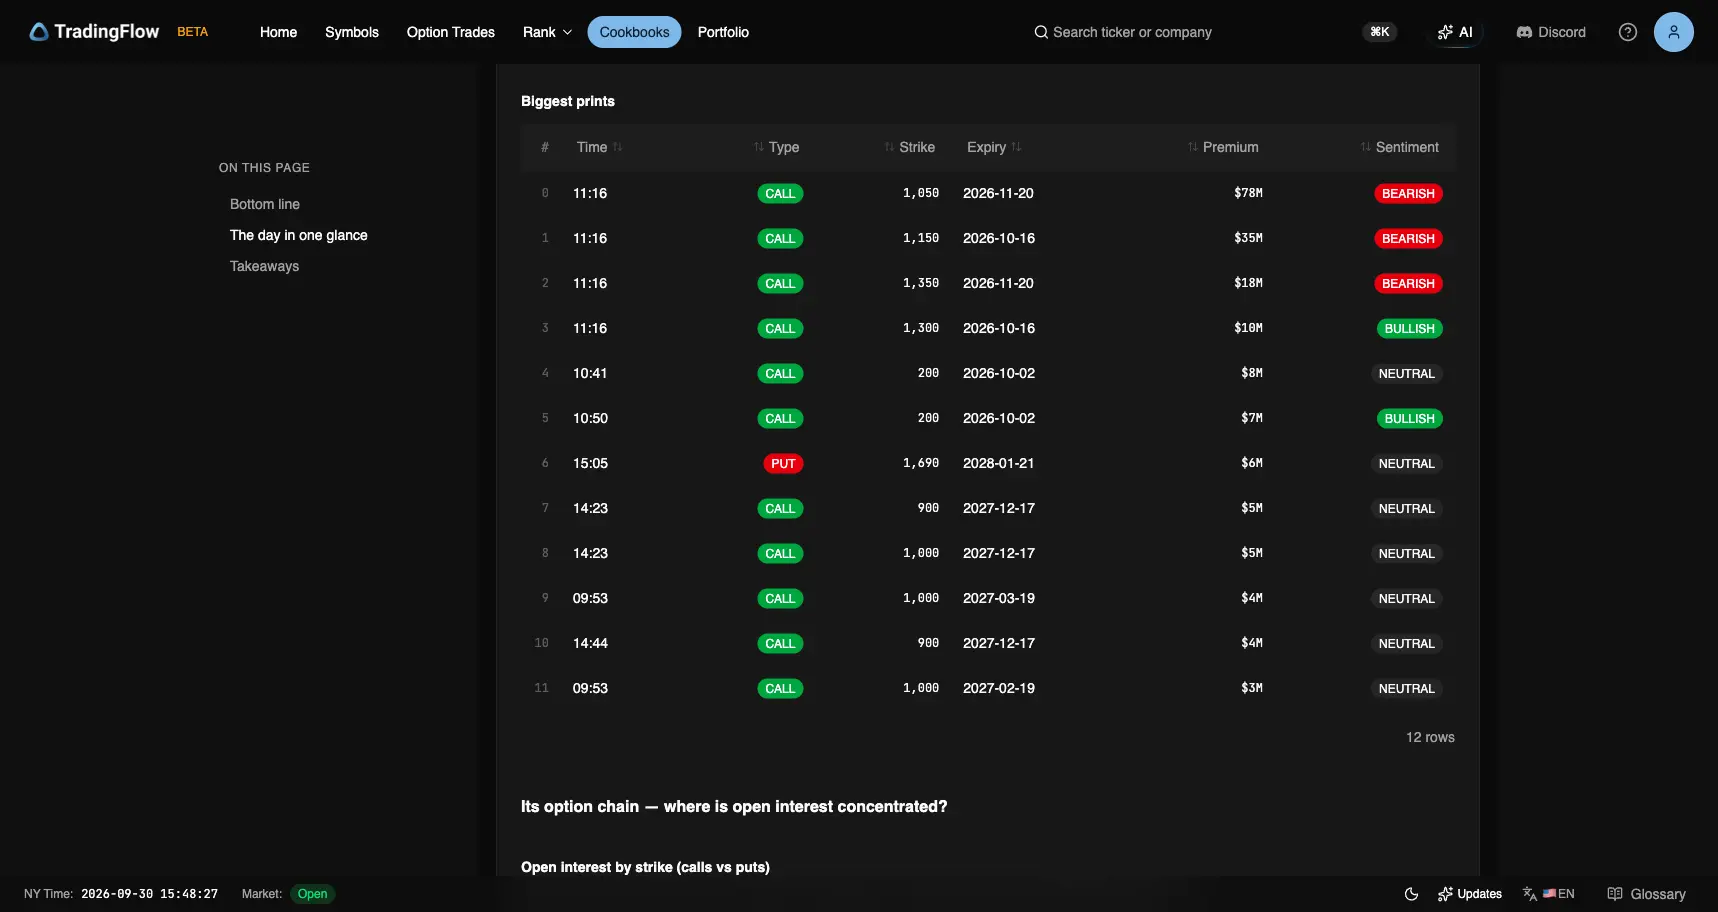Open the Option Trades page

[x=451, y=32]
